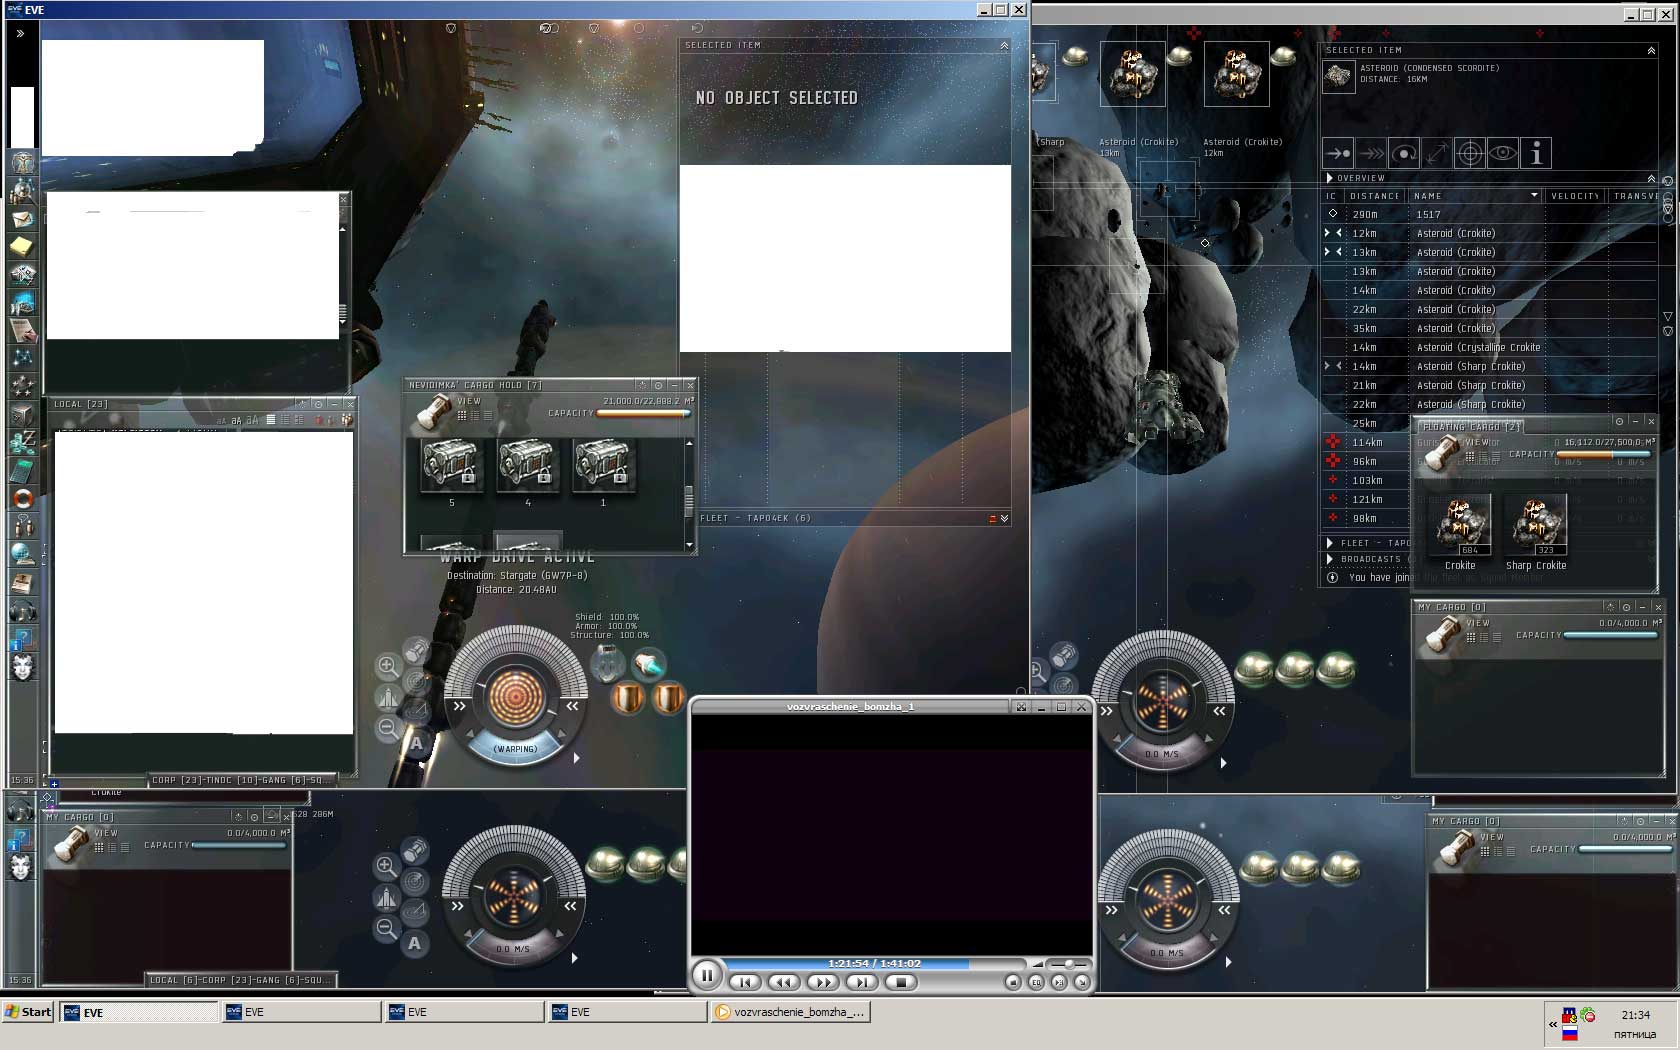Pause the vozvraschenie_bomzha_1 video
The width and height of the screenshot is (1680, 1050).
[x=706, y=974]
